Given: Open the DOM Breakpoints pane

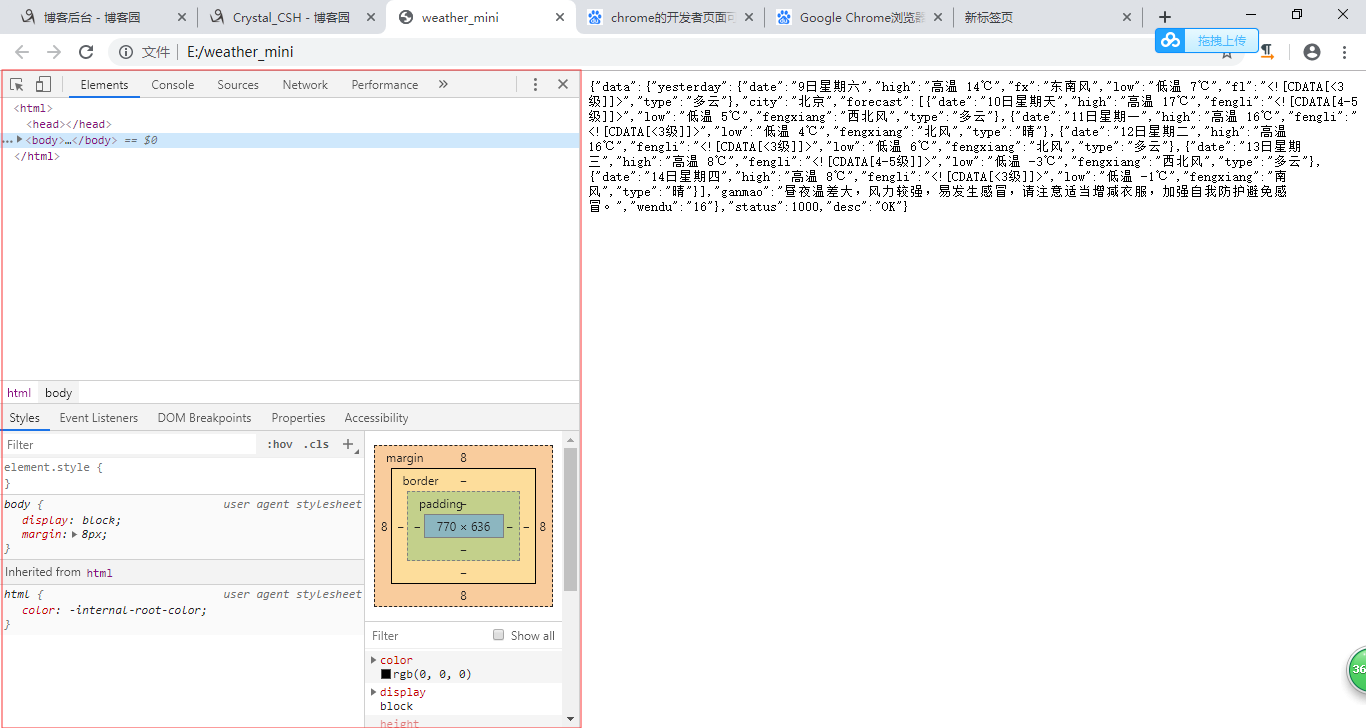Looking at the screenshot, I should click(x=204, y=418).
